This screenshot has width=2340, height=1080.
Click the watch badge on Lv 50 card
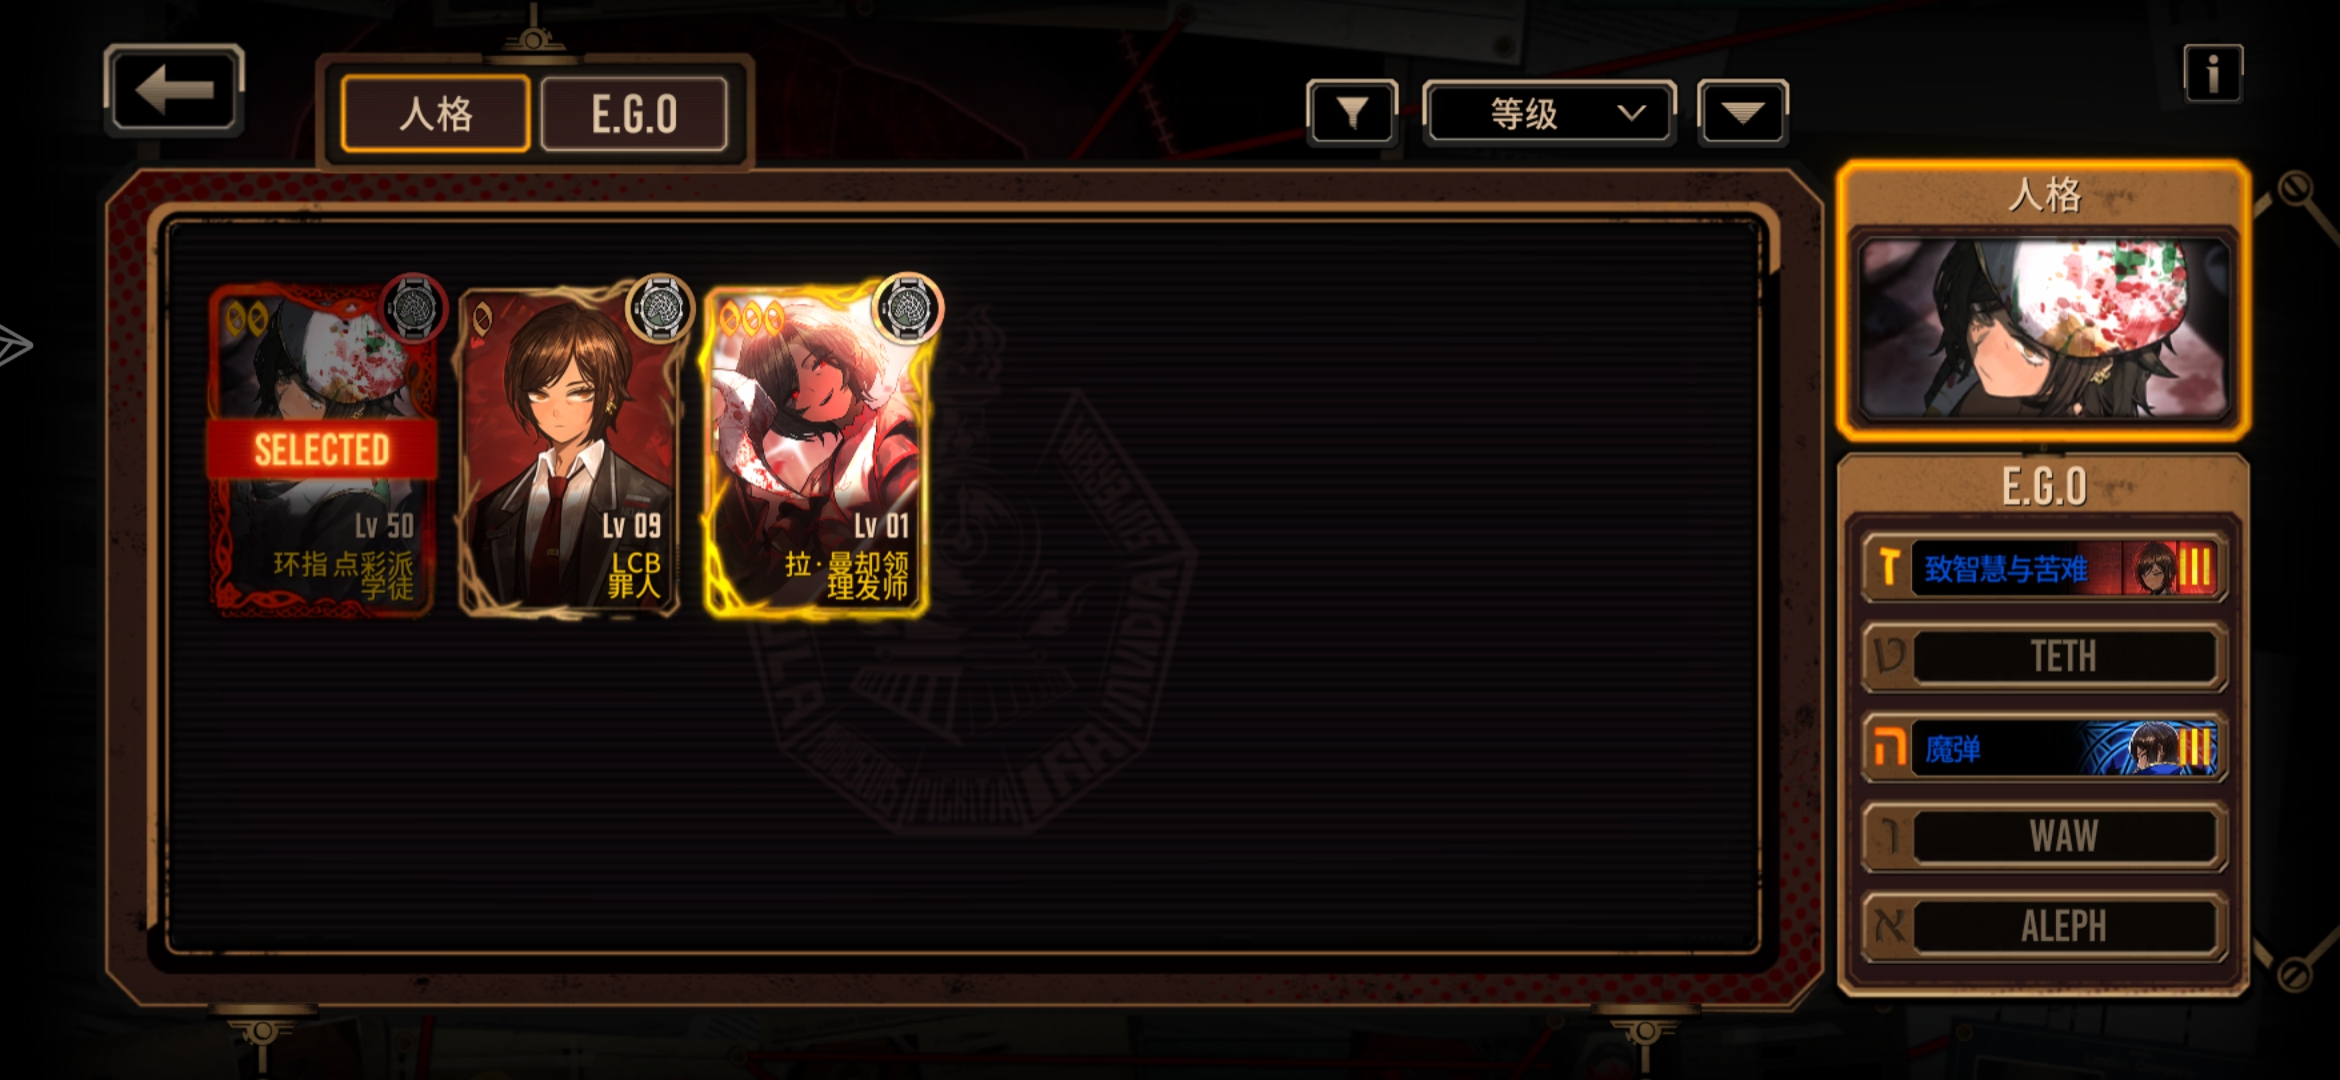point(413,307)
